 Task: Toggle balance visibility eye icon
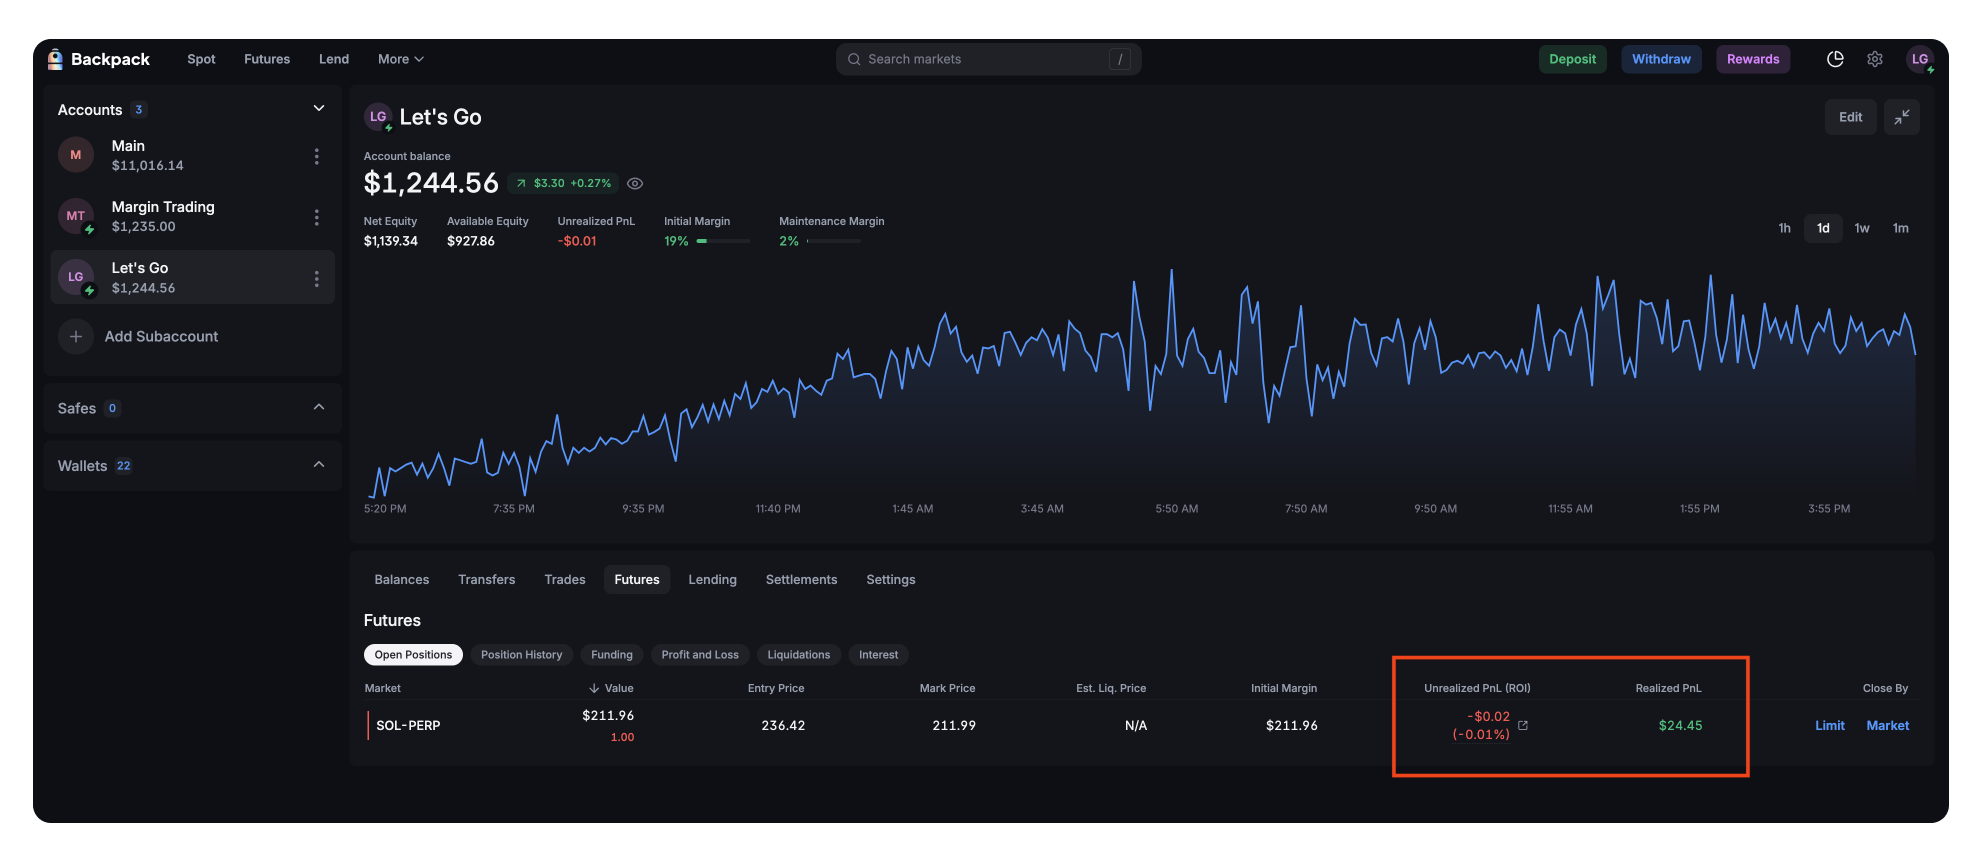pyautogui.click(x=635, y=183)
